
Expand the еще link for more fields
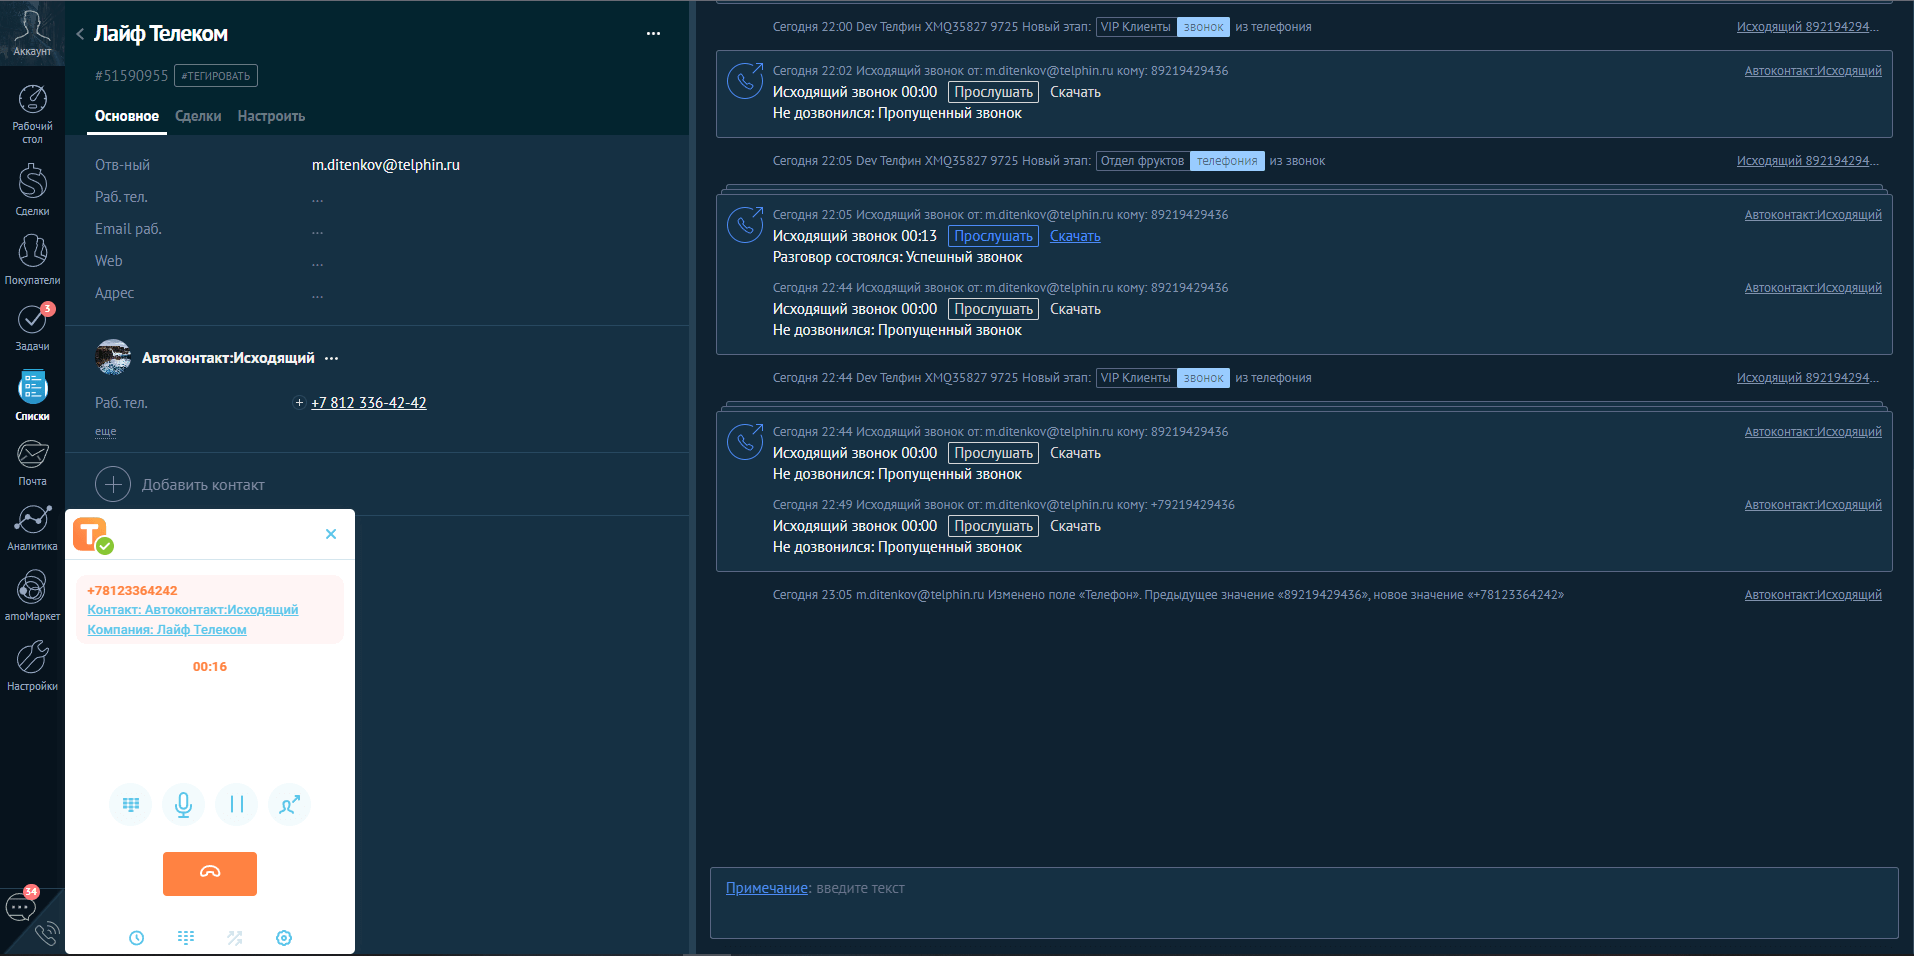pos(106,432)
